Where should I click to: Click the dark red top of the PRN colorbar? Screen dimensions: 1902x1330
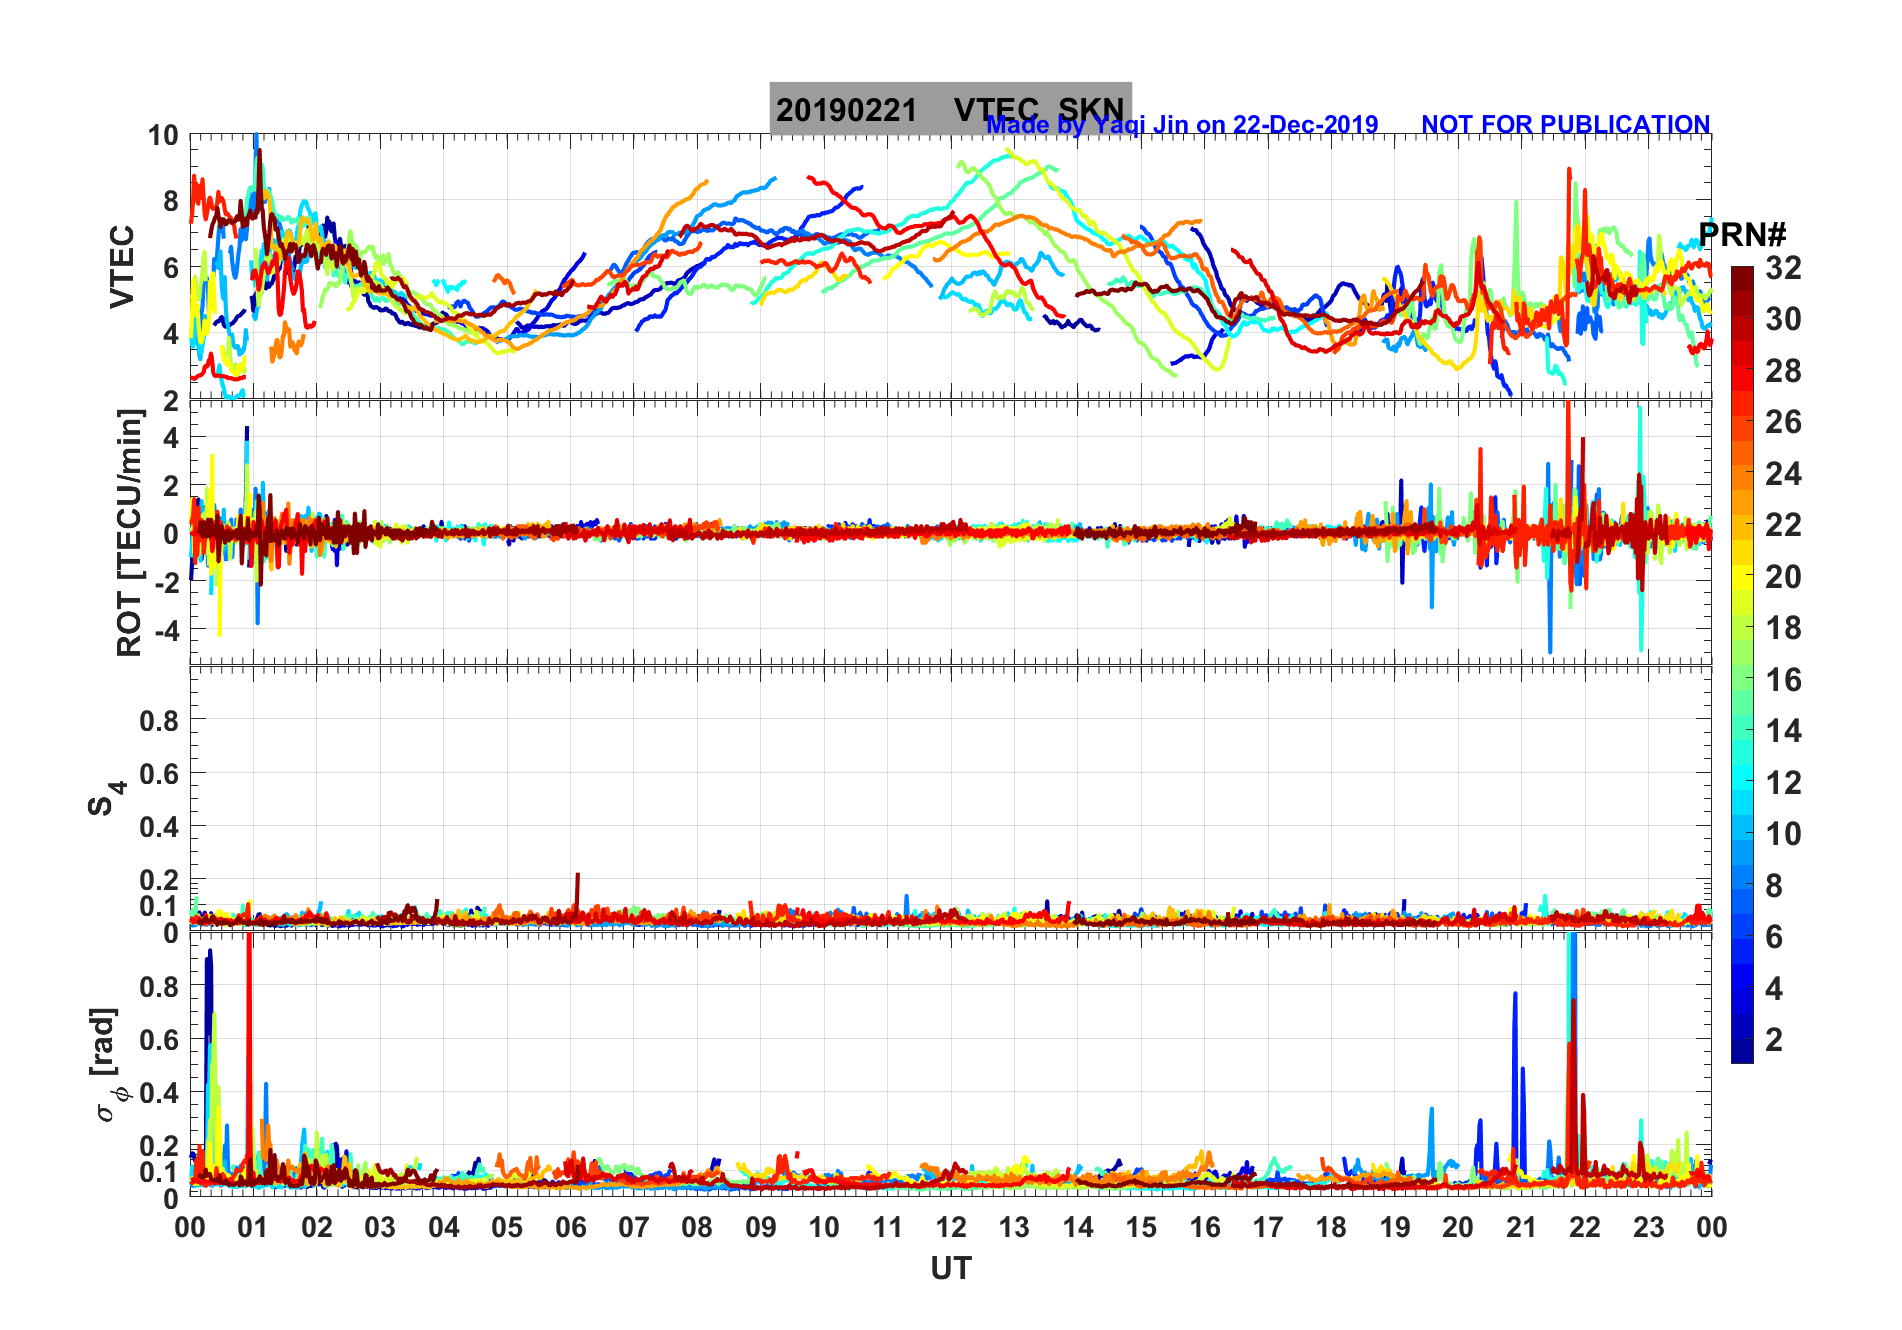(x=1742, y=279)
